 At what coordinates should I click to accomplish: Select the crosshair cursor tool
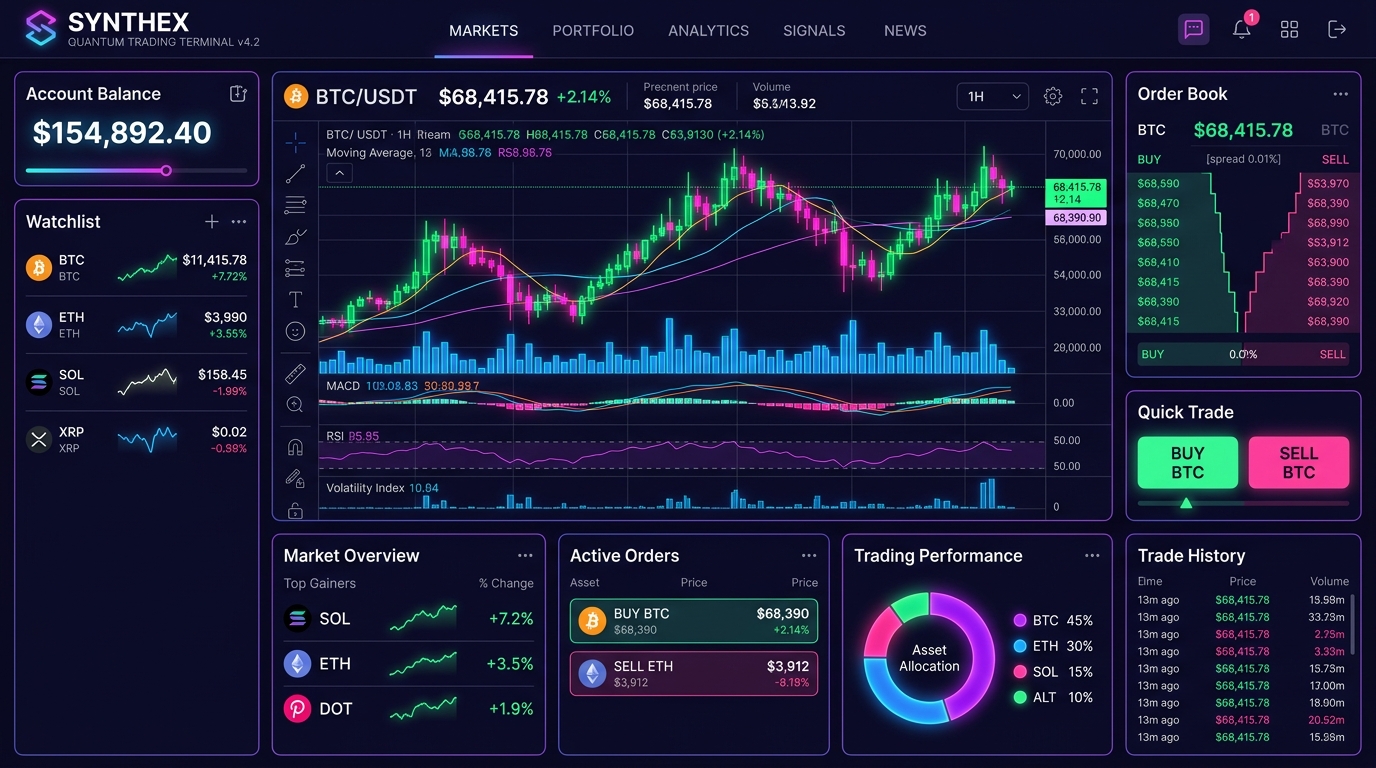(x=296, y=143)
